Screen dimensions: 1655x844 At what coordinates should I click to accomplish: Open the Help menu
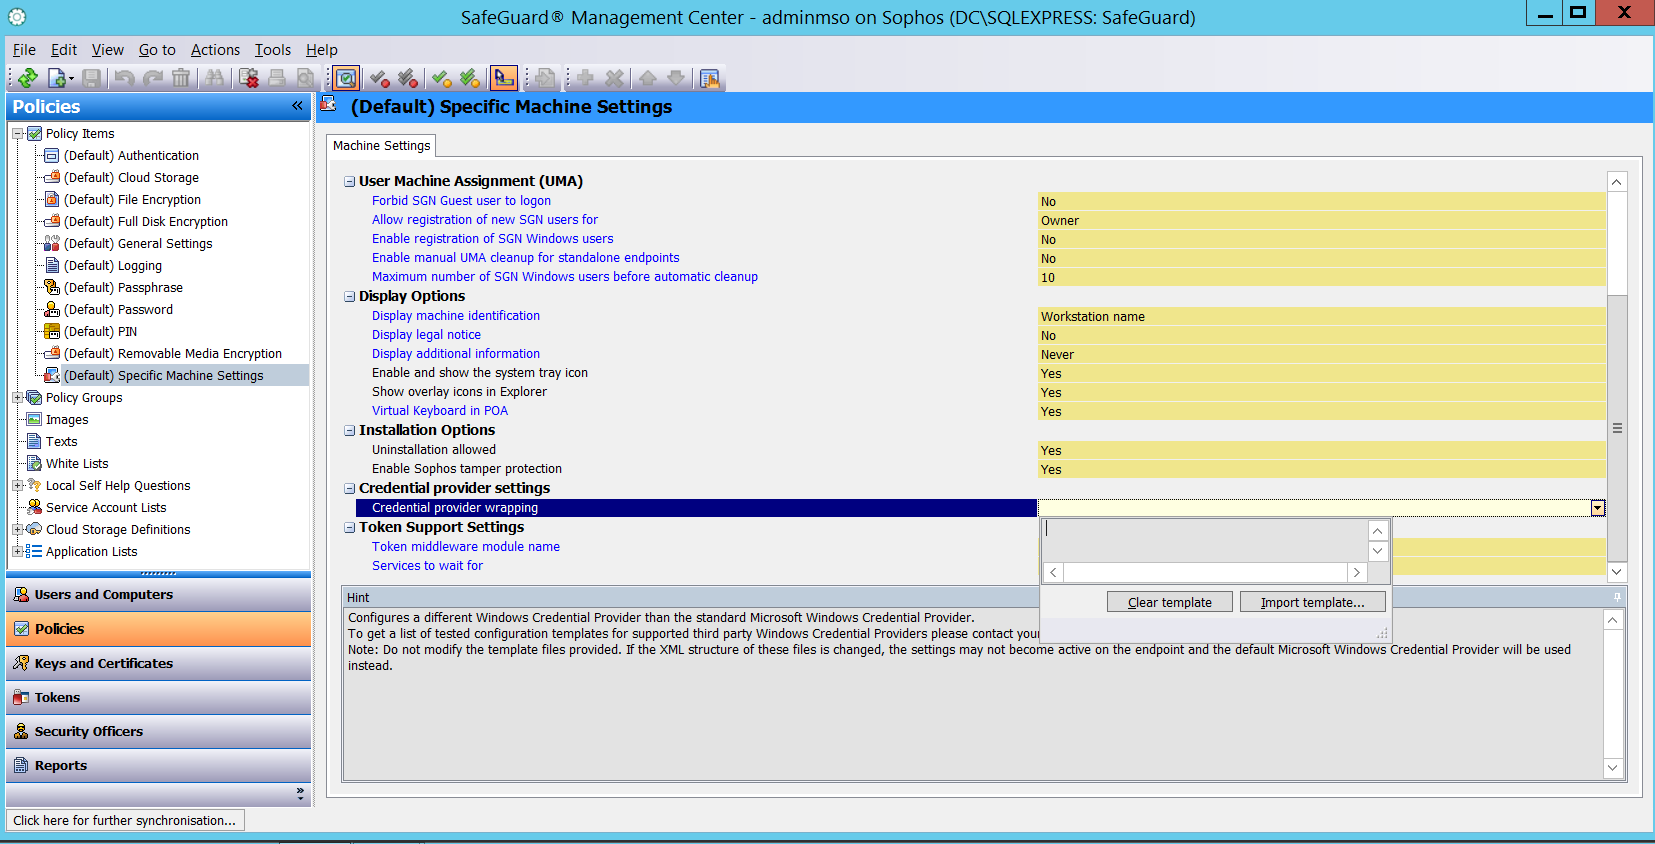322,50
